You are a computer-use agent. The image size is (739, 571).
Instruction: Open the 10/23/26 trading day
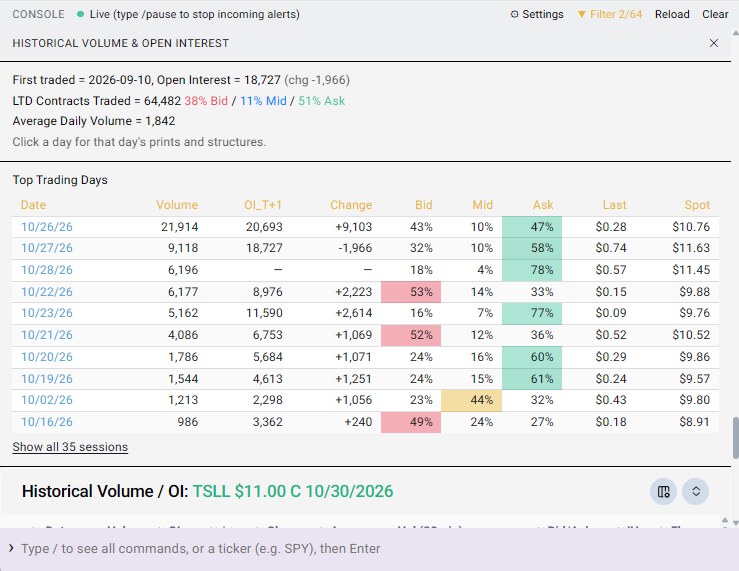tap(47, 313)
